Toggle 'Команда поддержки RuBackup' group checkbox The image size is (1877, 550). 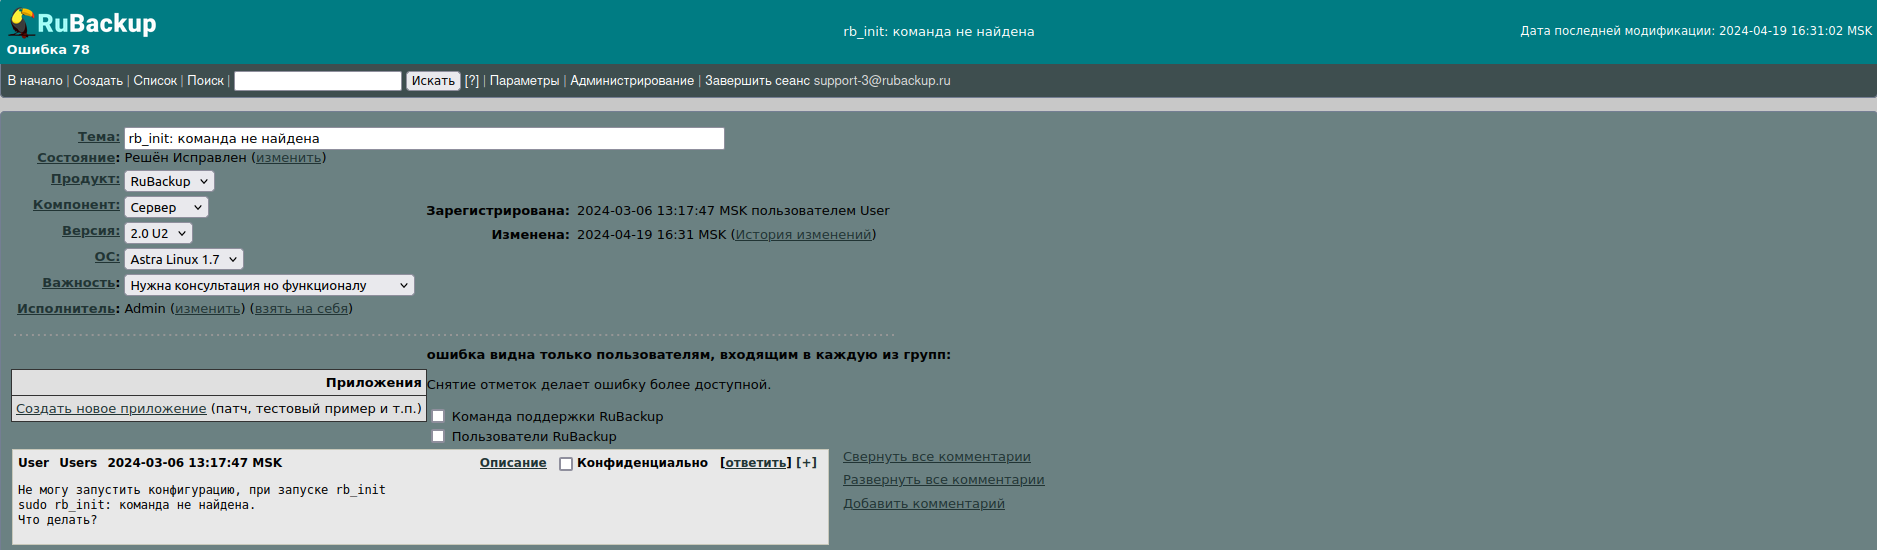coord(438,417)
